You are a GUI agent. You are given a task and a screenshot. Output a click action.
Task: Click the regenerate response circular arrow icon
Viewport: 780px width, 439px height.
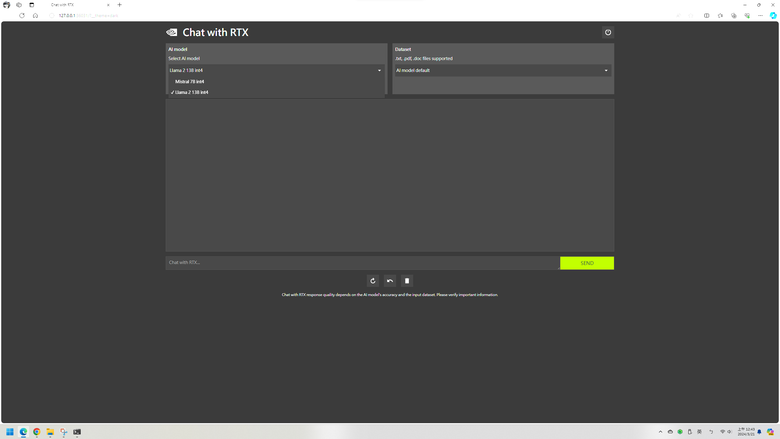(x=373, y=281)
